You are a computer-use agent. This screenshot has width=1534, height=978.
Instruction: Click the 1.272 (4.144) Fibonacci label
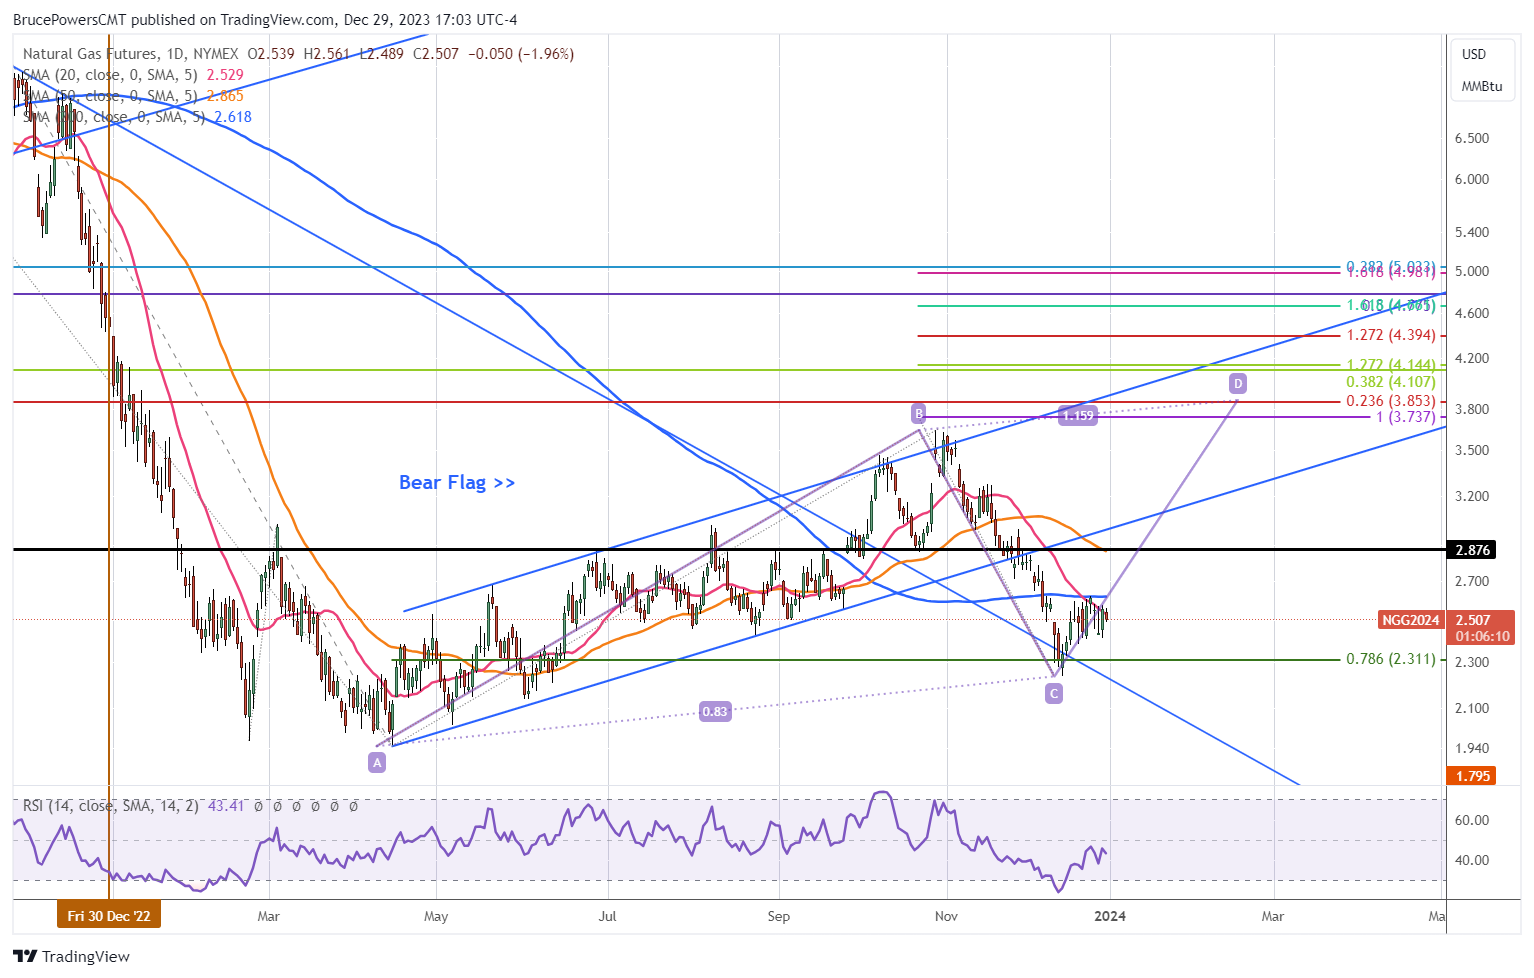1391,365
